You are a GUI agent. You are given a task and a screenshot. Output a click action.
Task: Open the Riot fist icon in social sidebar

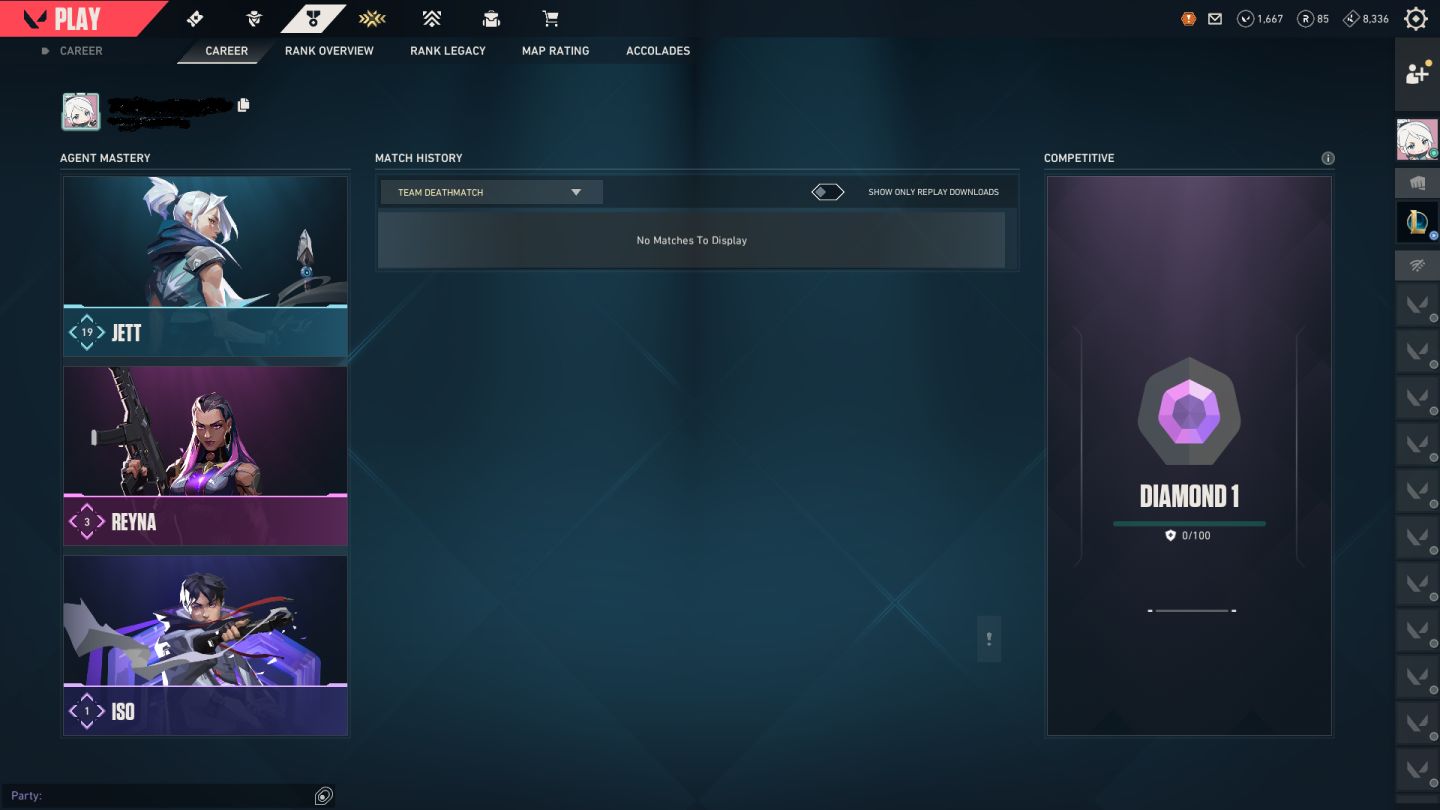(1417, 183)
